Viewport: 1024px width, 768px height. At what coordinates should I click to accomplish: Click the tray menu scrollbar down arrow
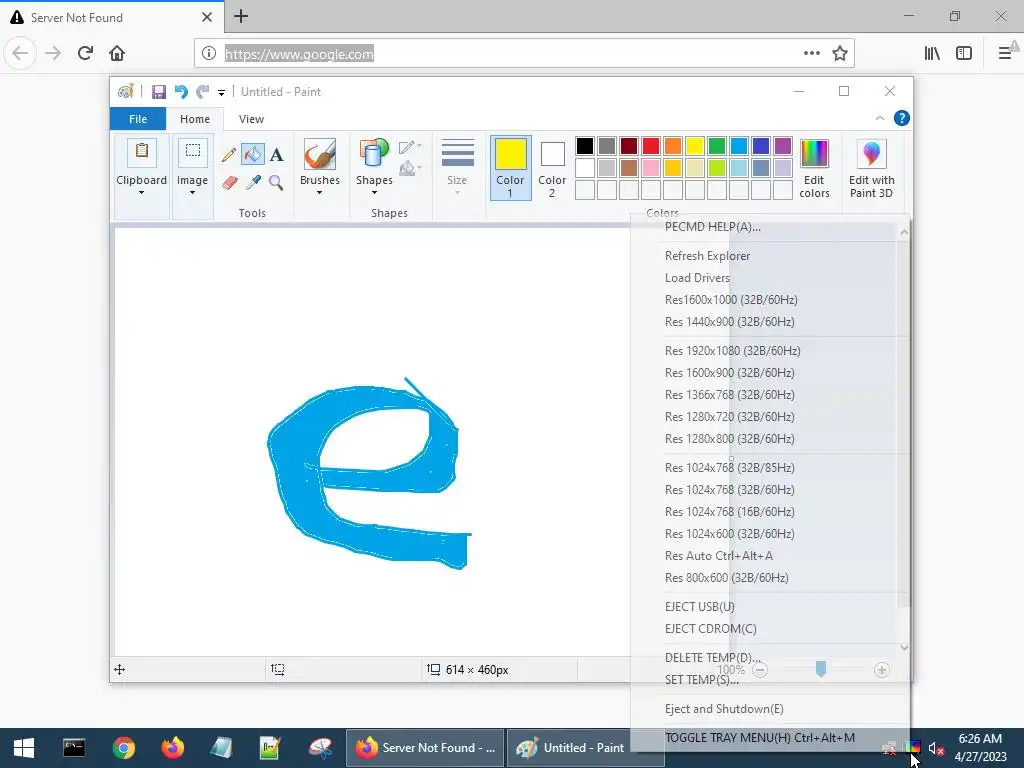904,647
